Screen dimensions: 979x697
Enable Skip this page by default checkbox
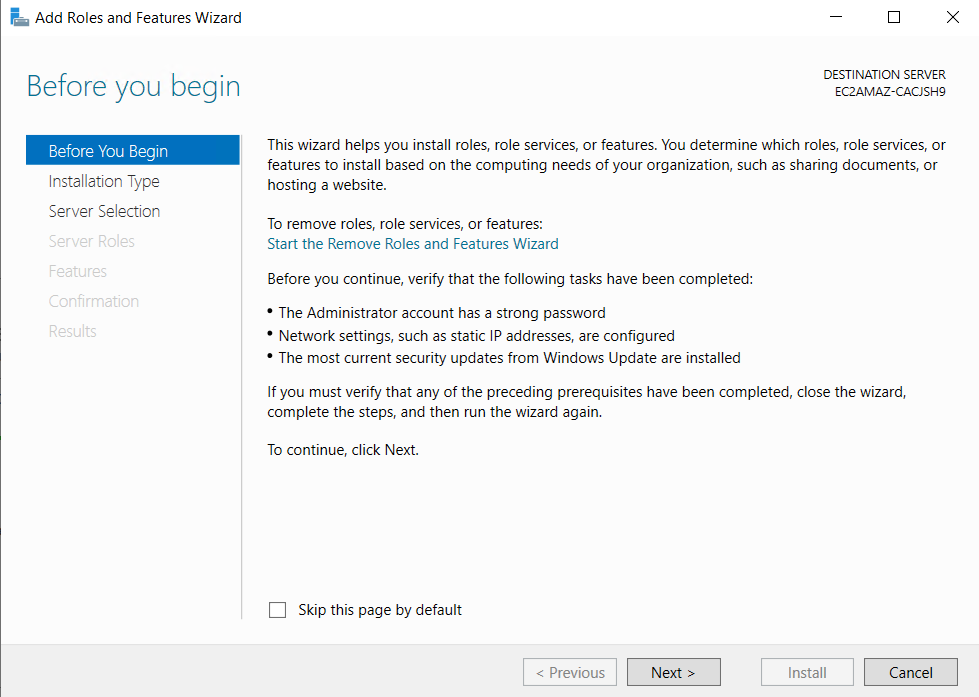277,610
